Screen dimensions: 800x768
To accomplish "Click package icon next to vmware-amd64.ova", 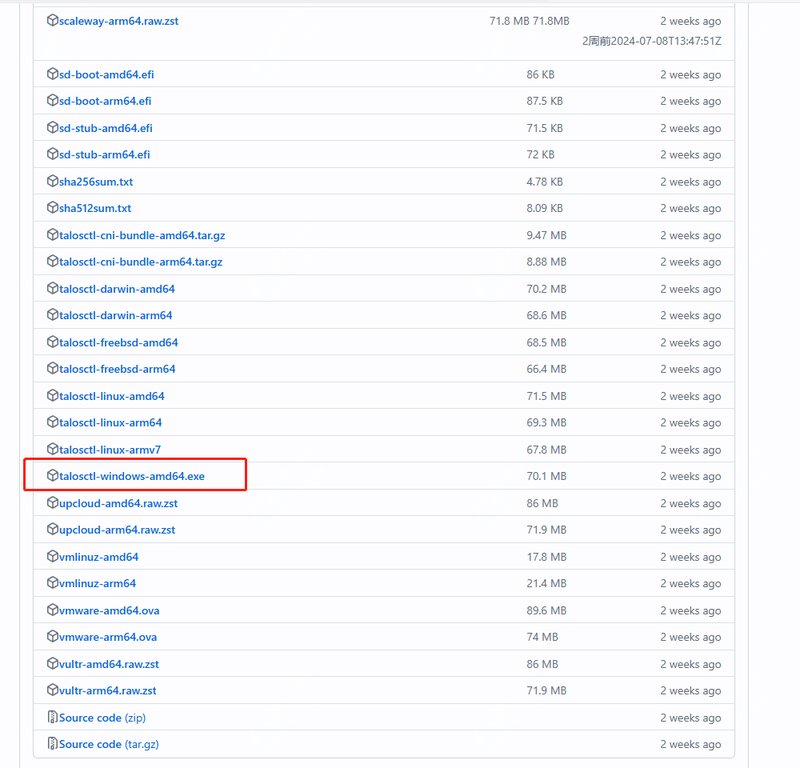I will 53,610.
